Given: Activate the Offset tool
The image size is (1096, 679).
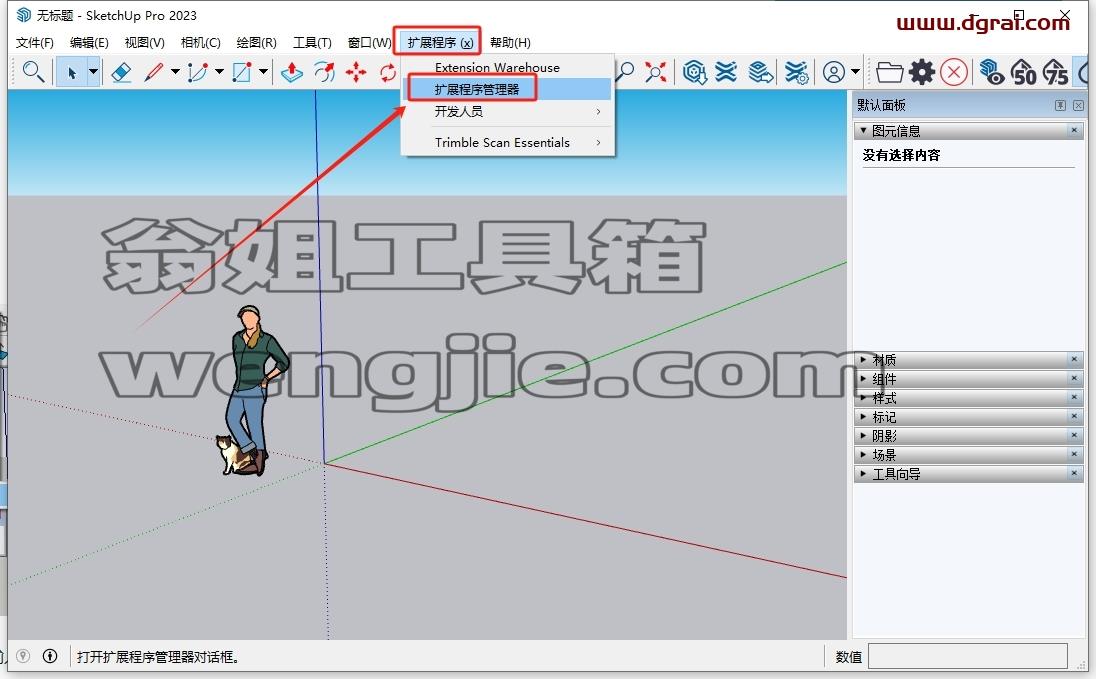Looking at the screenshot, I should coord(324,72).
